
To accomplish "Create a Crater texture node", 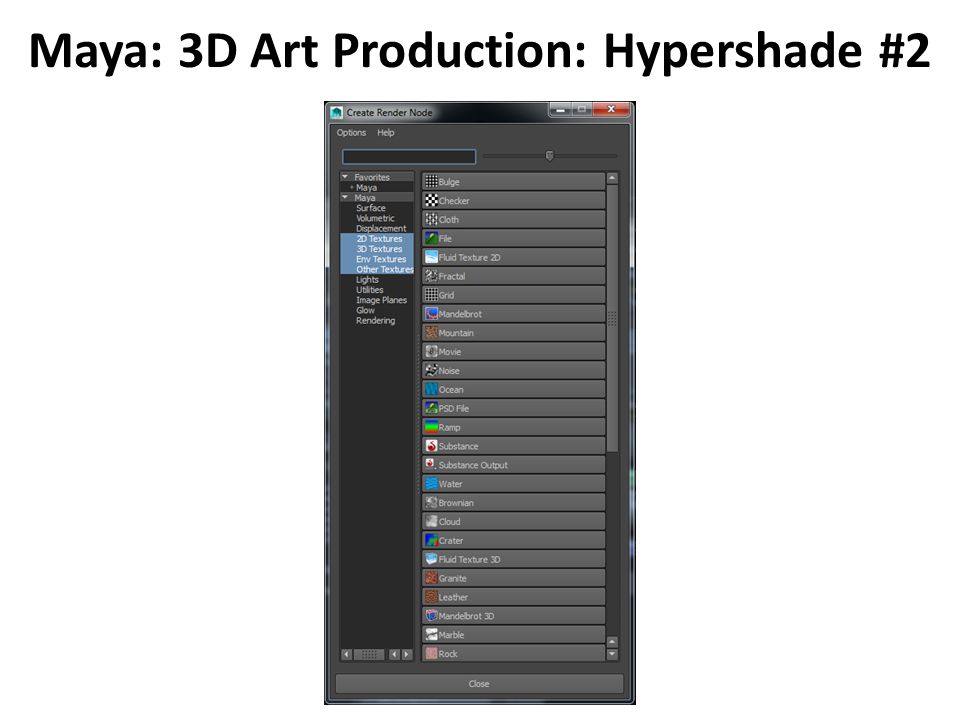I will point(513,541).
